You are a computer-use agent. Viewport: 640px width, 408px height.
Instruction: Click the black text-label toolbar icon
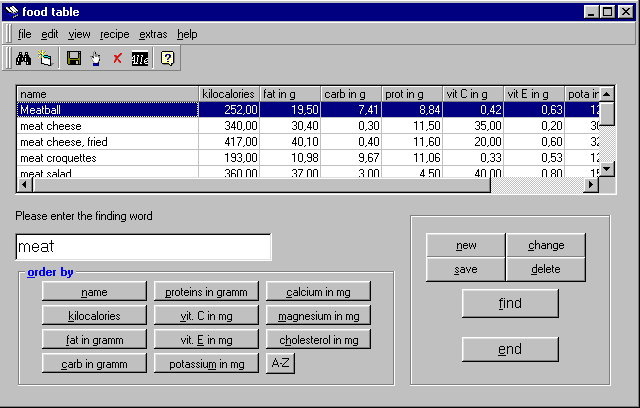pos(140,58)
